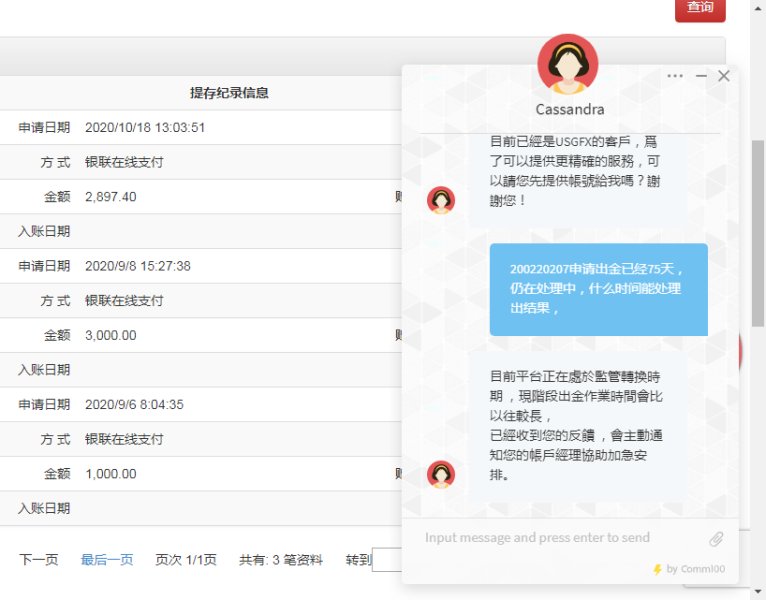Focus the chat message input field

[560, 538]
